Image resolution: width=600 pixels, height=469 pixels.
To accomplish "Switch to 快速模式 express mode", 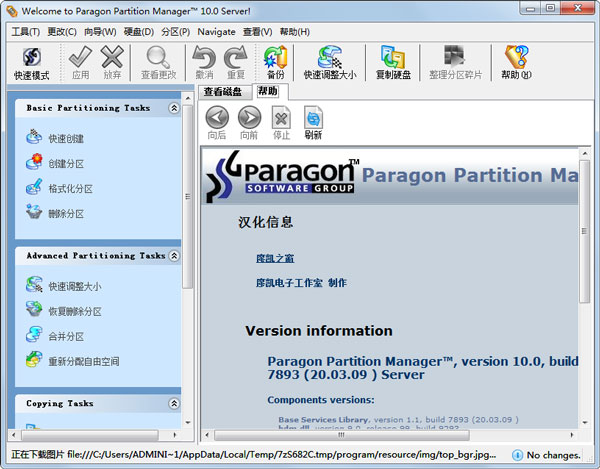I will [x=32, y=63].
